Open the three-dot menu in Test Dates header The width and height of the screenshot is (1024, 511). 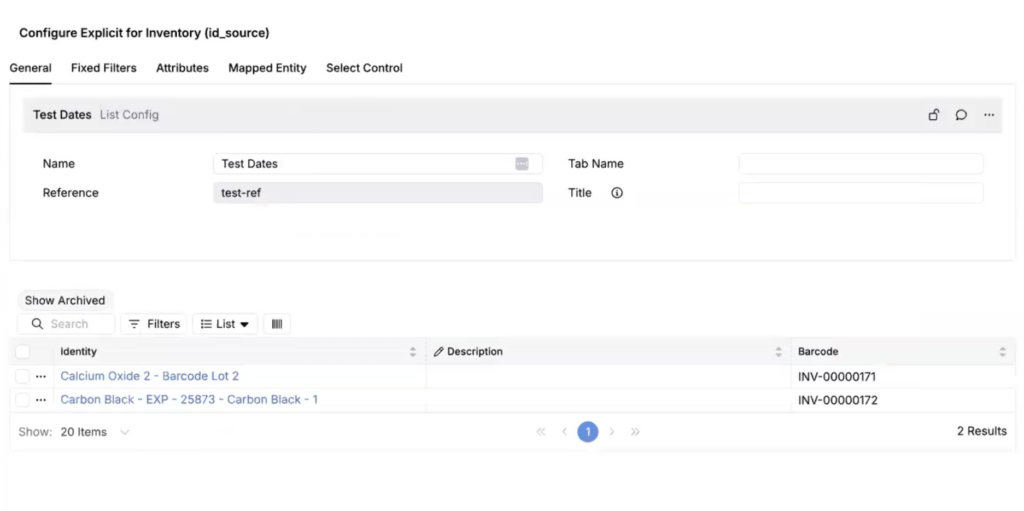click(989, 115)
